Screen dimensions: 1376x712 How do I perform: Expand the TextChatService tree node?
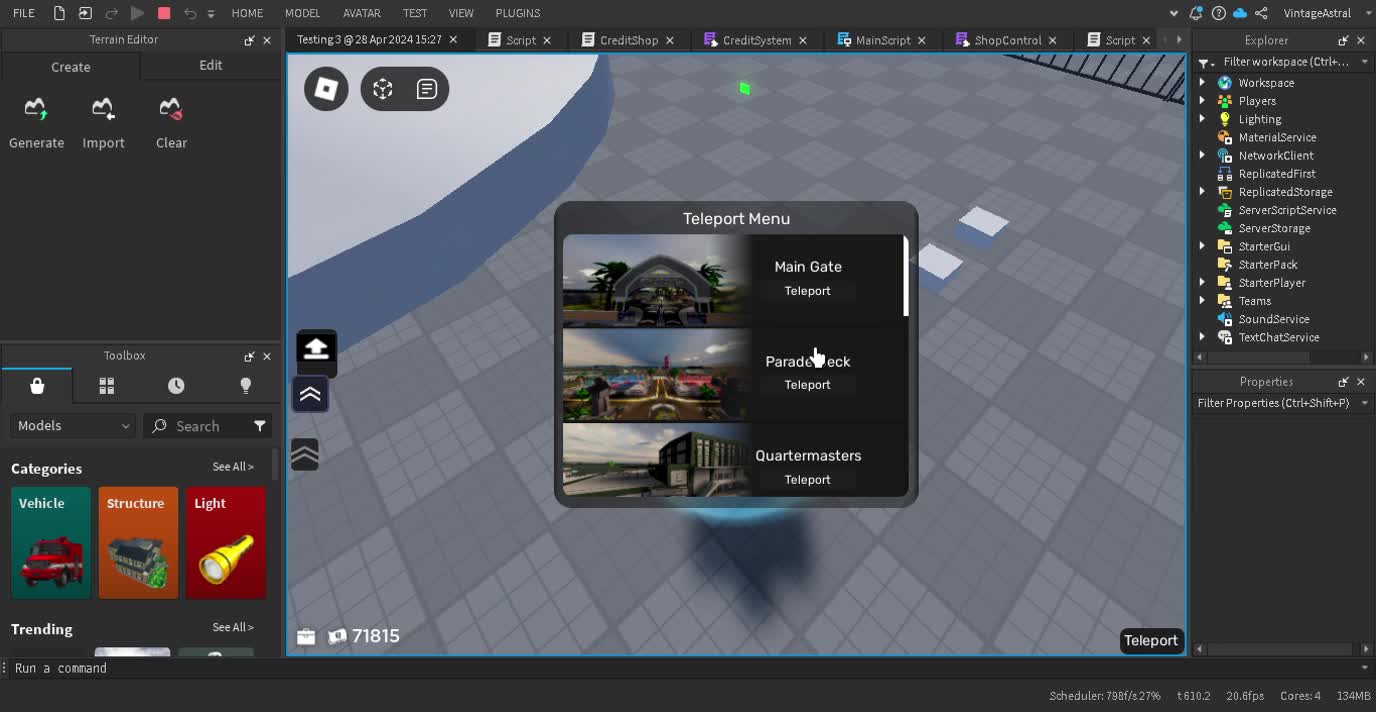[x=1202, y=337]
